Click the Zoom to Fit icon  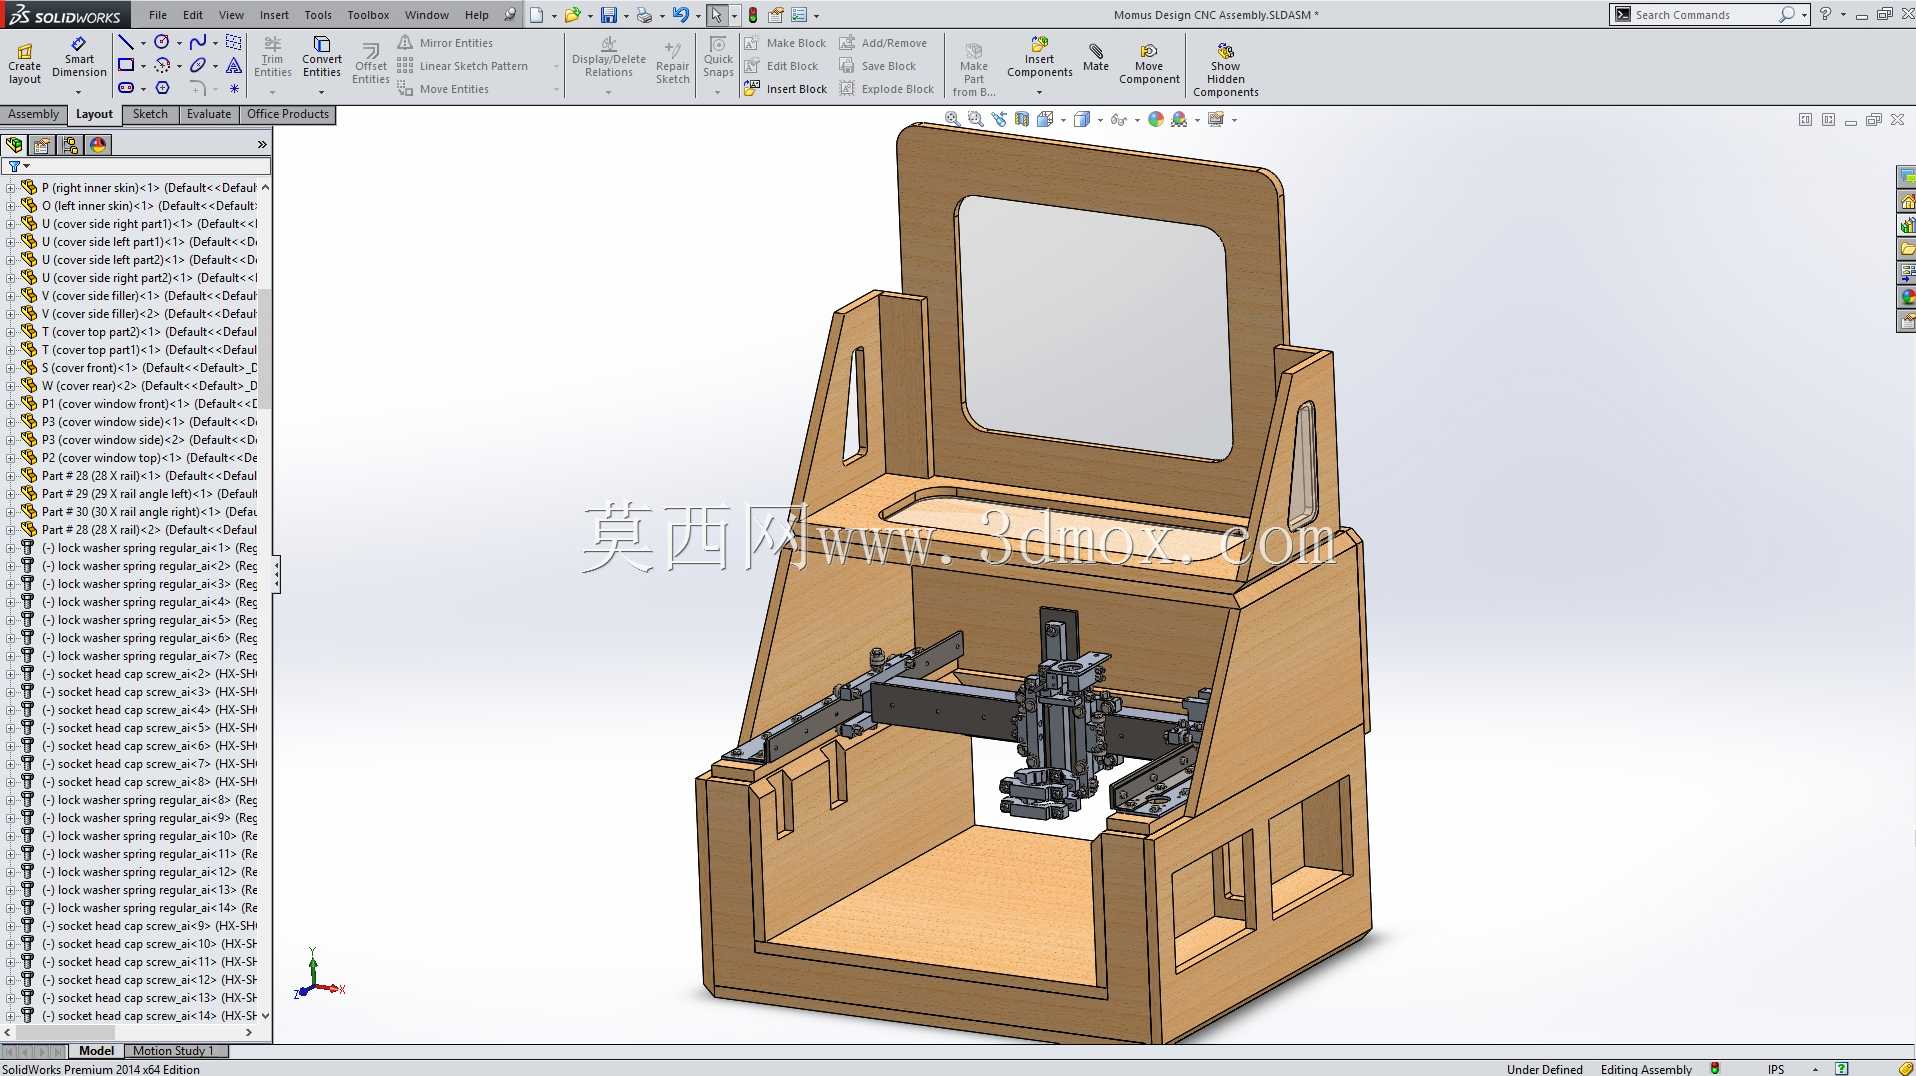point(952,119)
